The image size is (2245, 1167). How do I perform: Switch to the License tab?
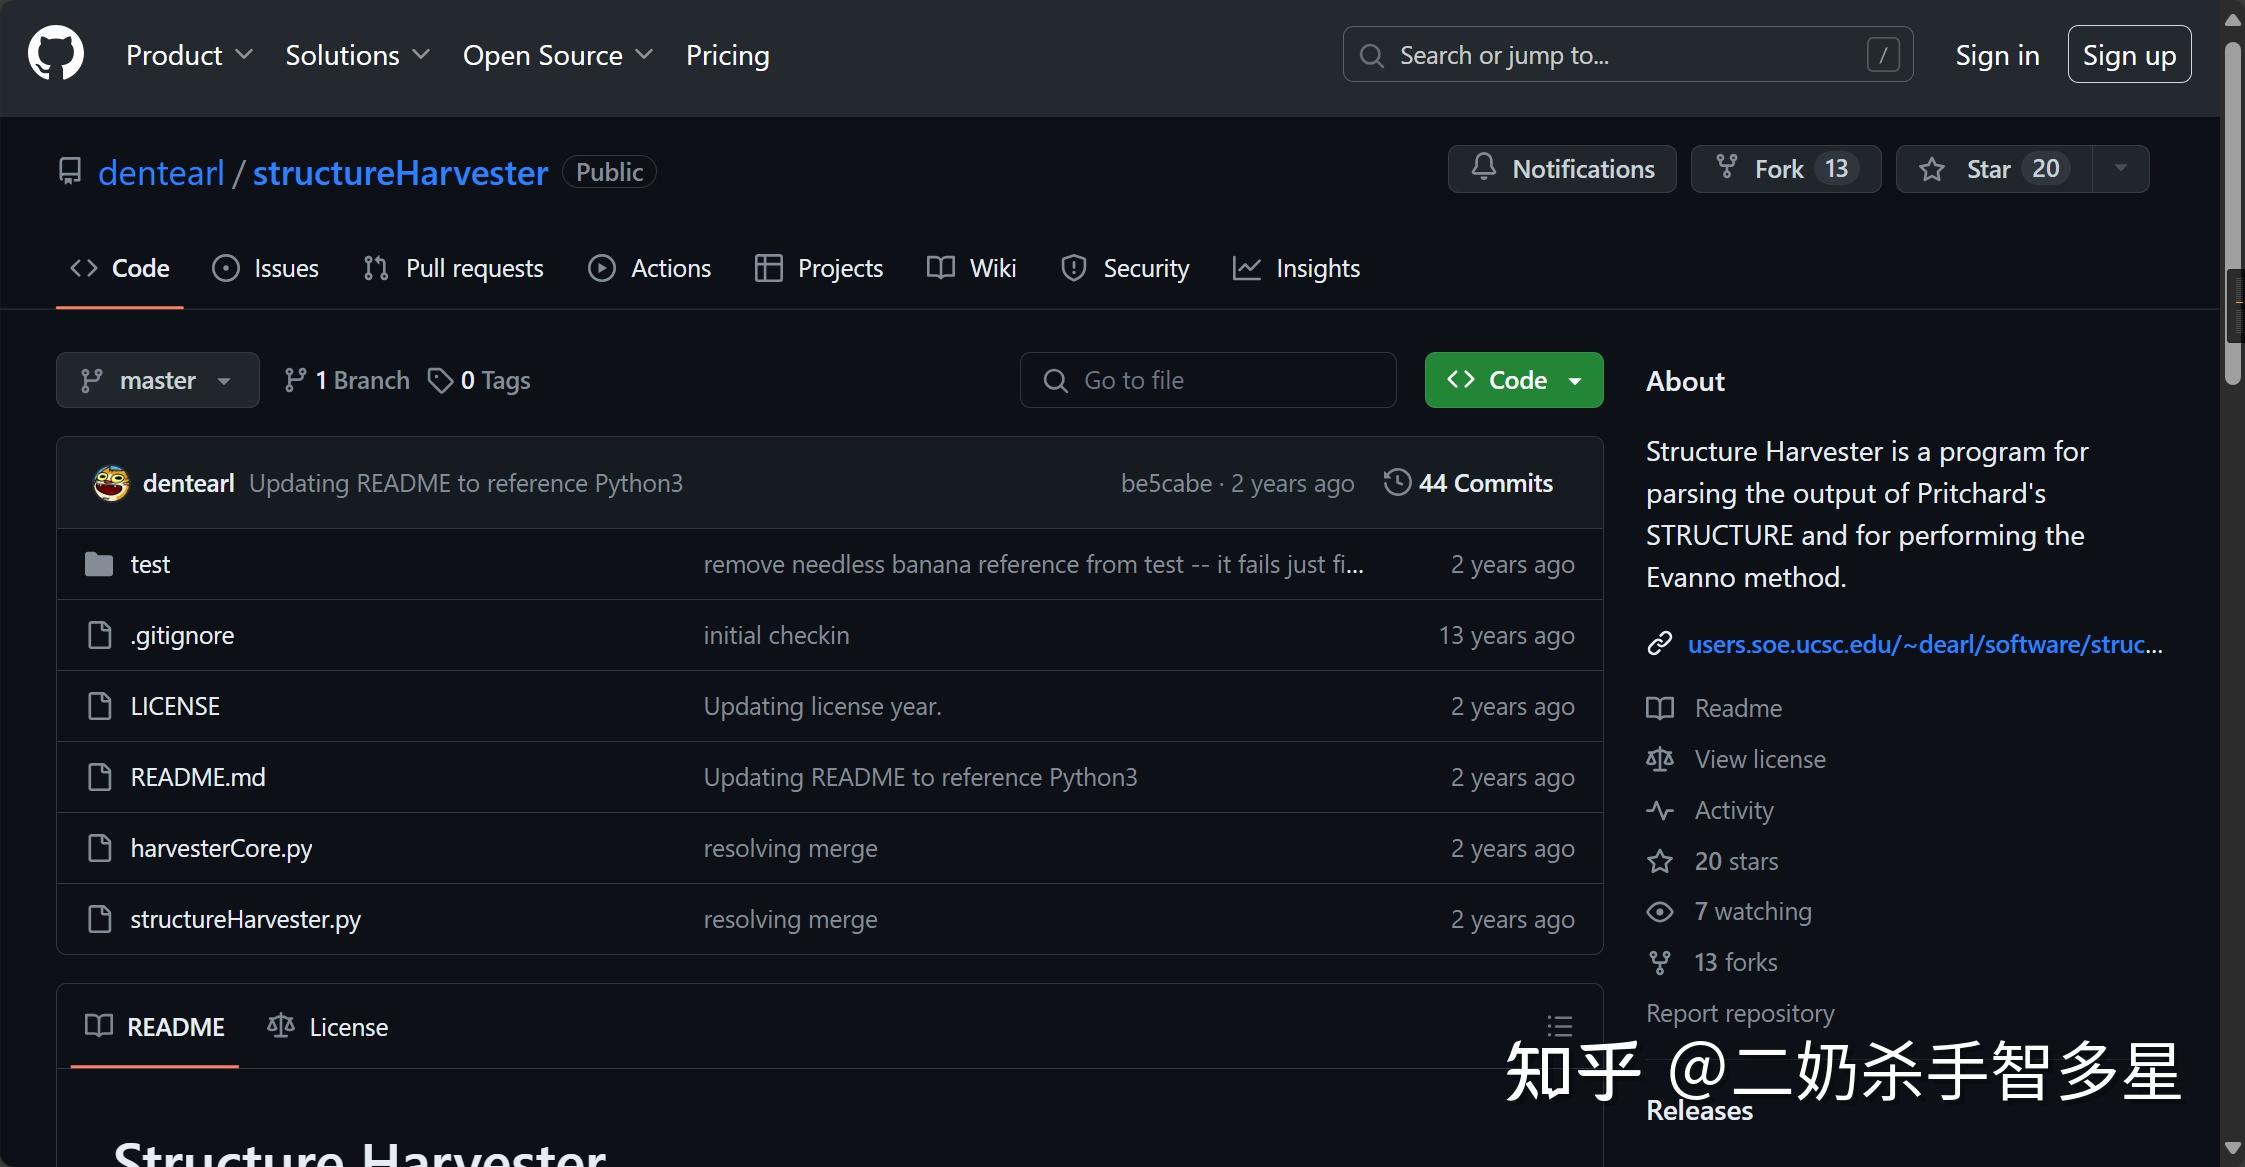coord(327,1027)
